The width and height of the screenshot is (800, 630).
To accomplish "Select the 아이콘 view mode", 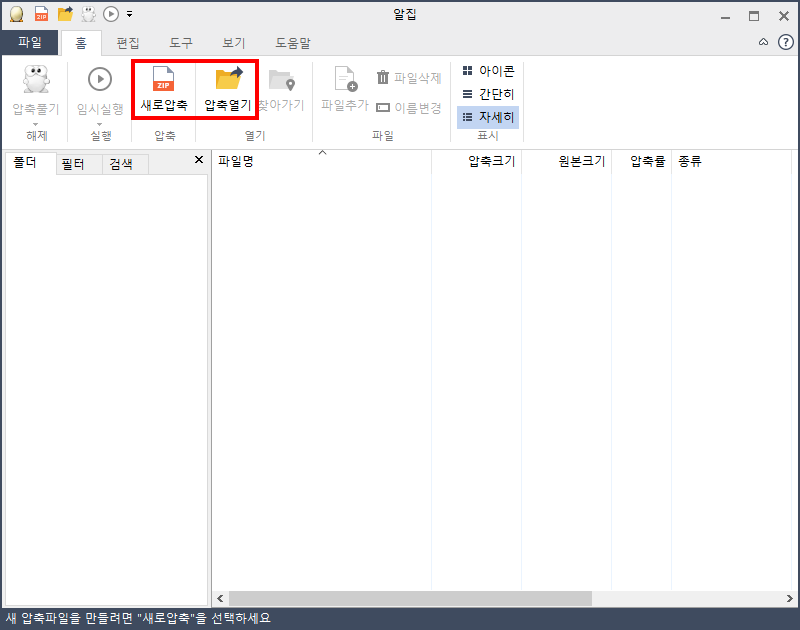I will point(488,71).
